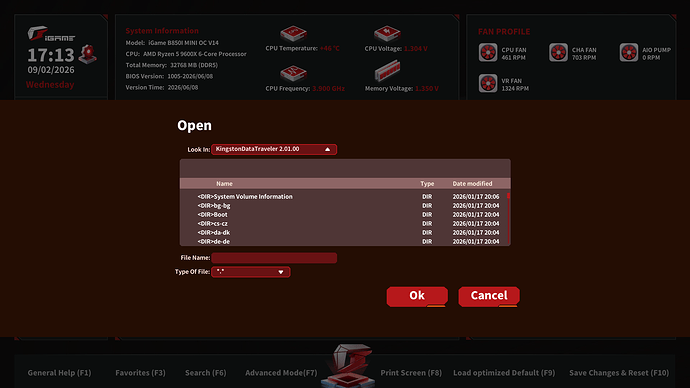This screenshot has width=690, height=388.
Task: Click the CPU Temperature chip icon
Action: point(293,33)
